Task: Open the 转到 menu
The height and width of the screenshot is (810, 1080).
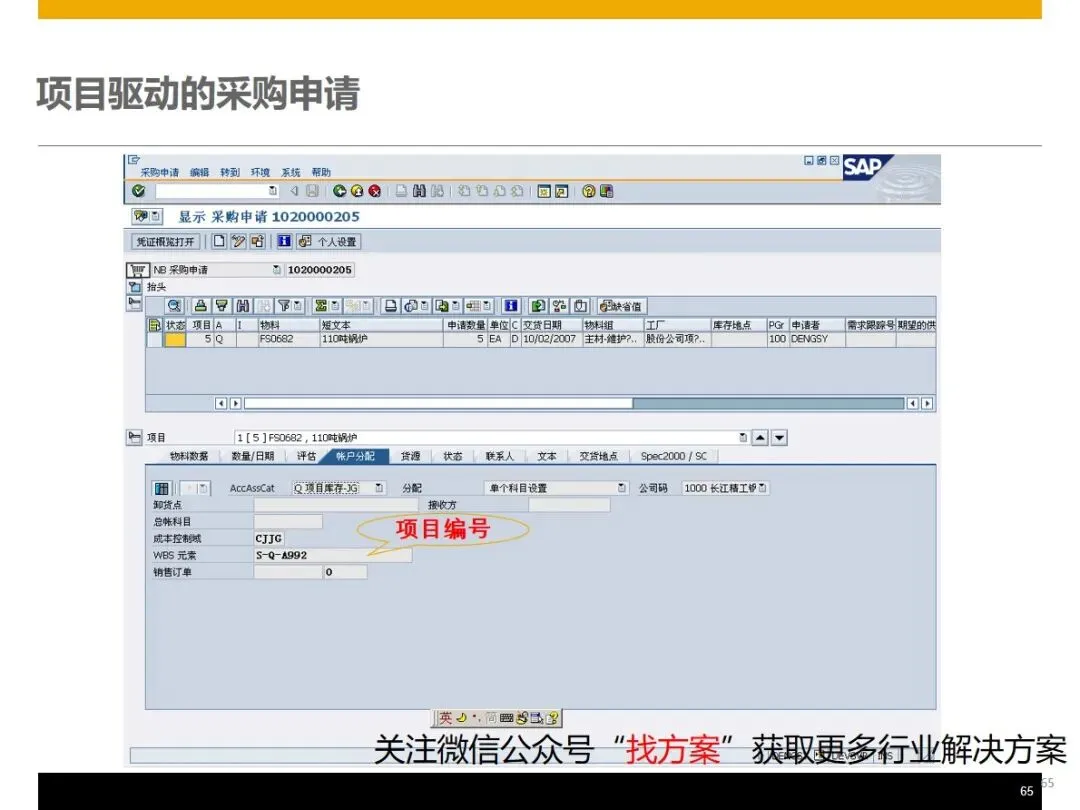Action: pos(229,172)
